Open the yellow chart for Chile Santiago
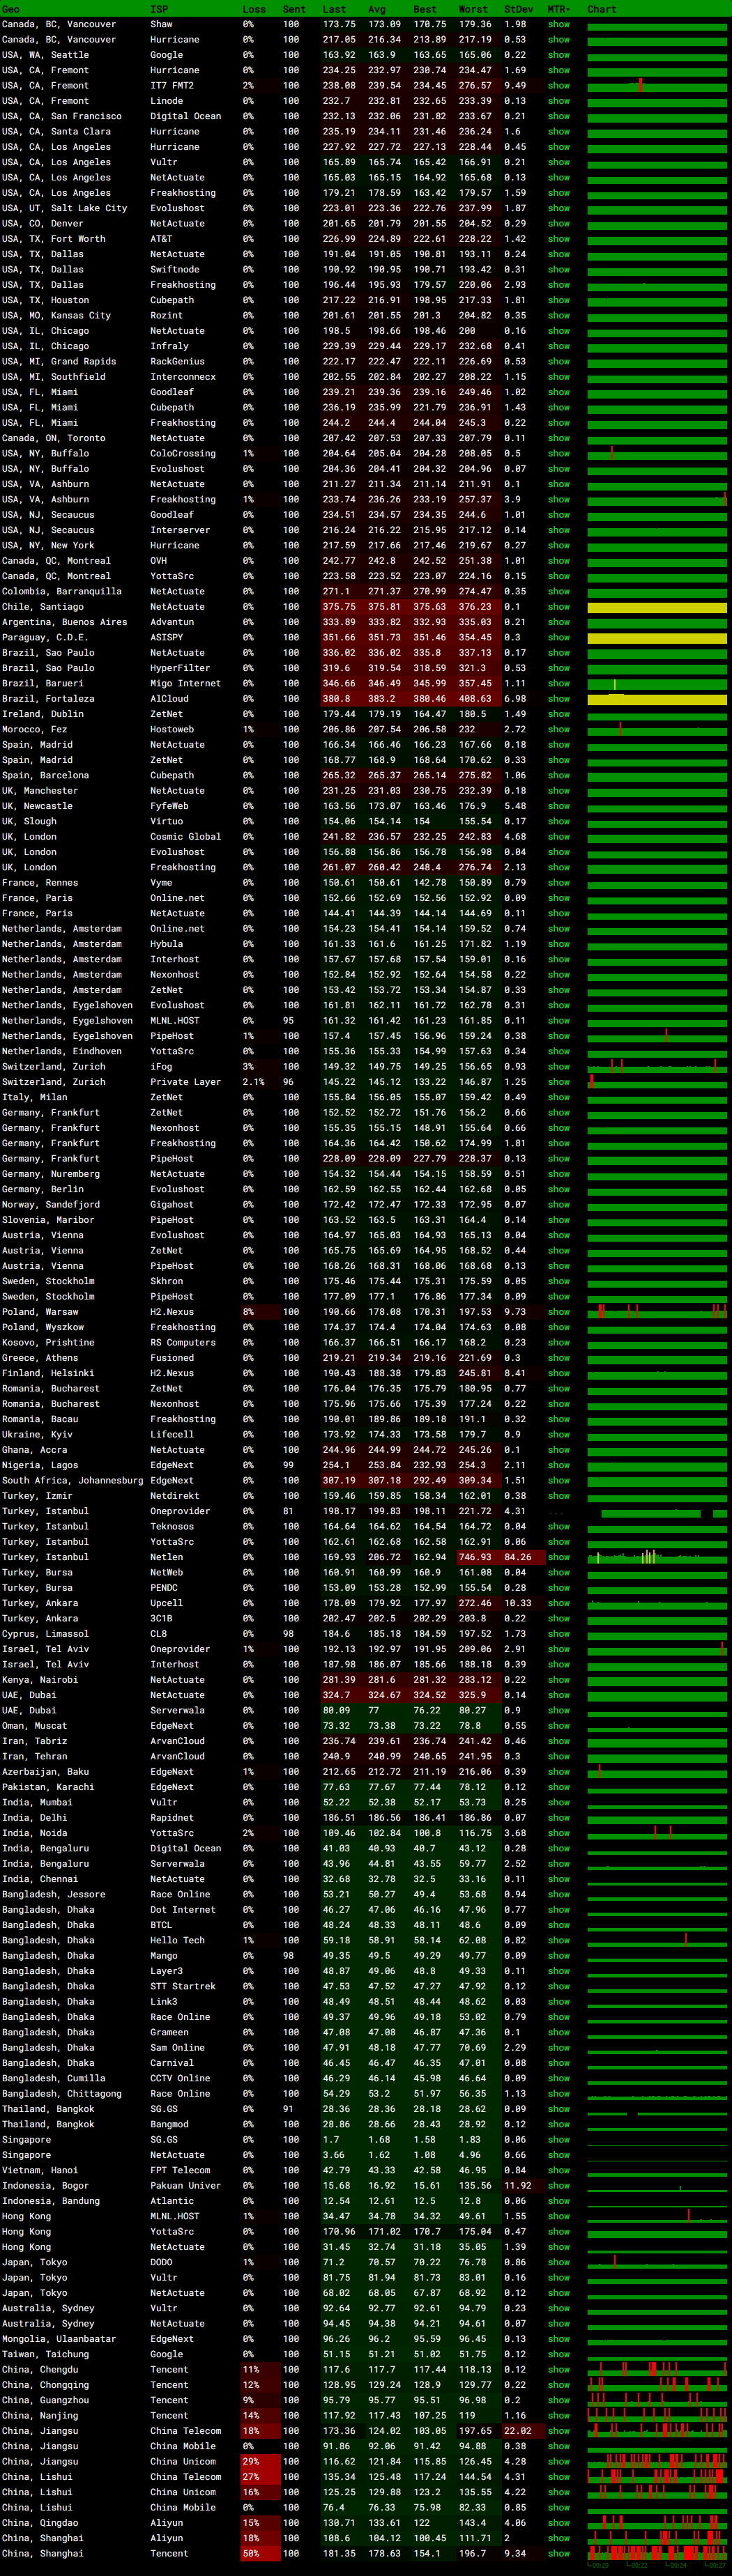This screenshot has height=2576, width=732. click(657, 607)
